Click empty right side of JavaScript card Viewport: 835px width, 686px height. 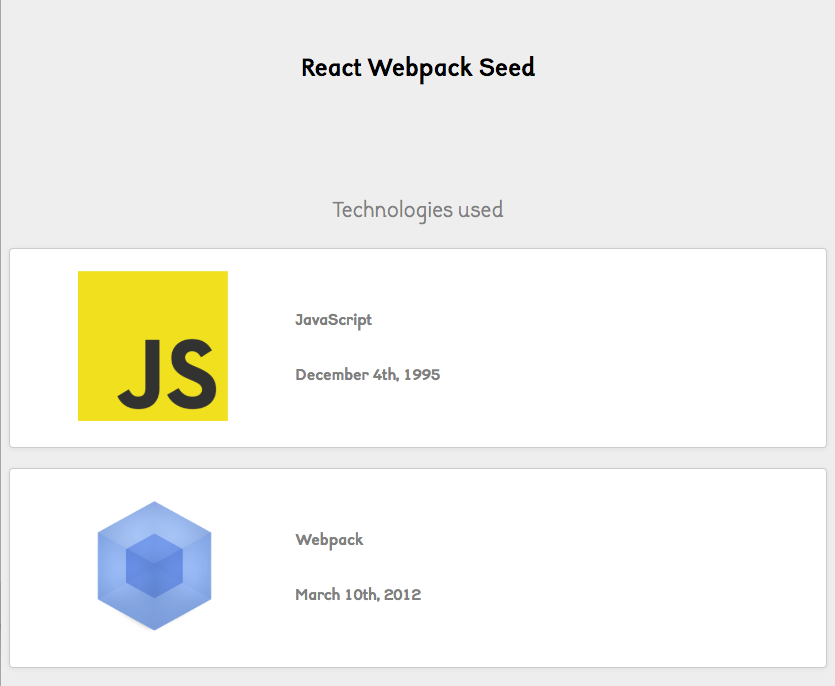[639, 348]
